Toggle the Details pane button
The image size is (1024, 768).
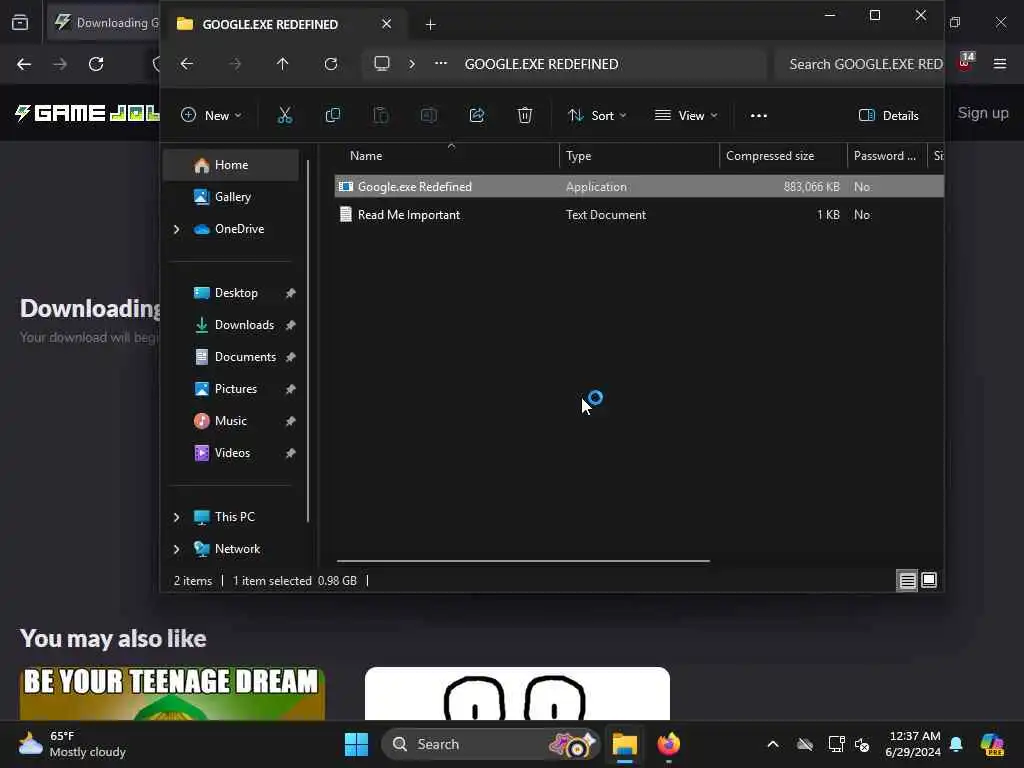point(889,116)
